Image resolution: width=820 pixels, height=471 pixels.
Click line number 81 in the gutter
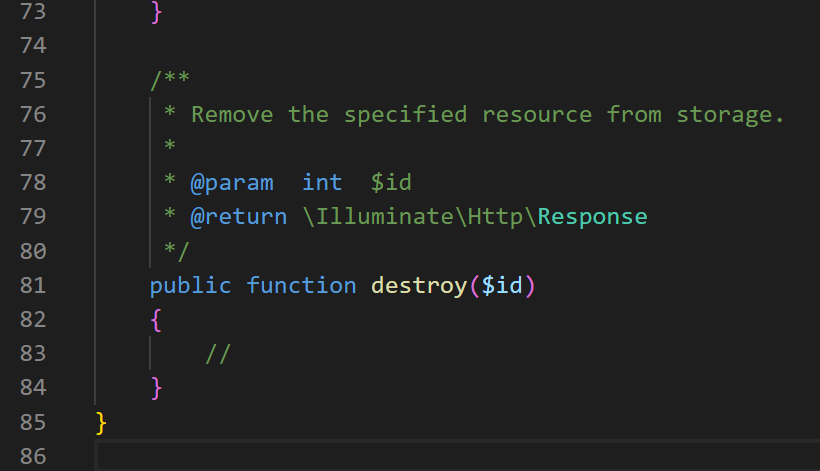pyautogui.click(x=33, y=285)
